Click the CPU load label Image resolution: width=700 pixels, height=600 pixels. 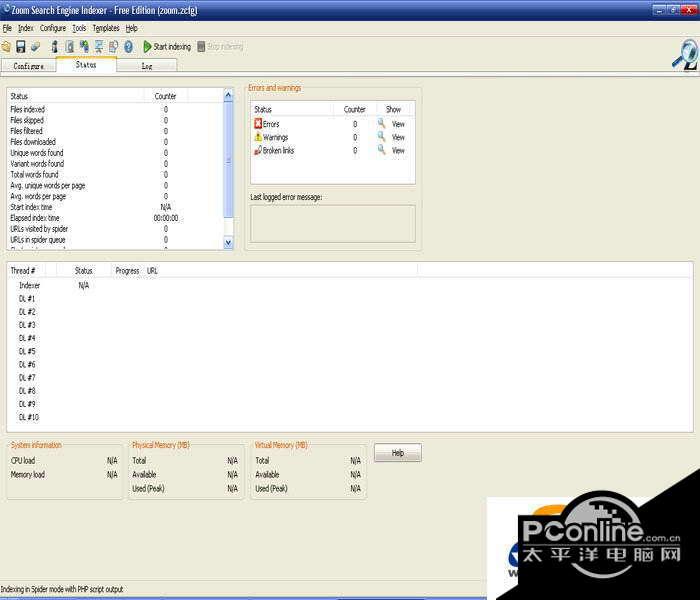pos(23,460)
